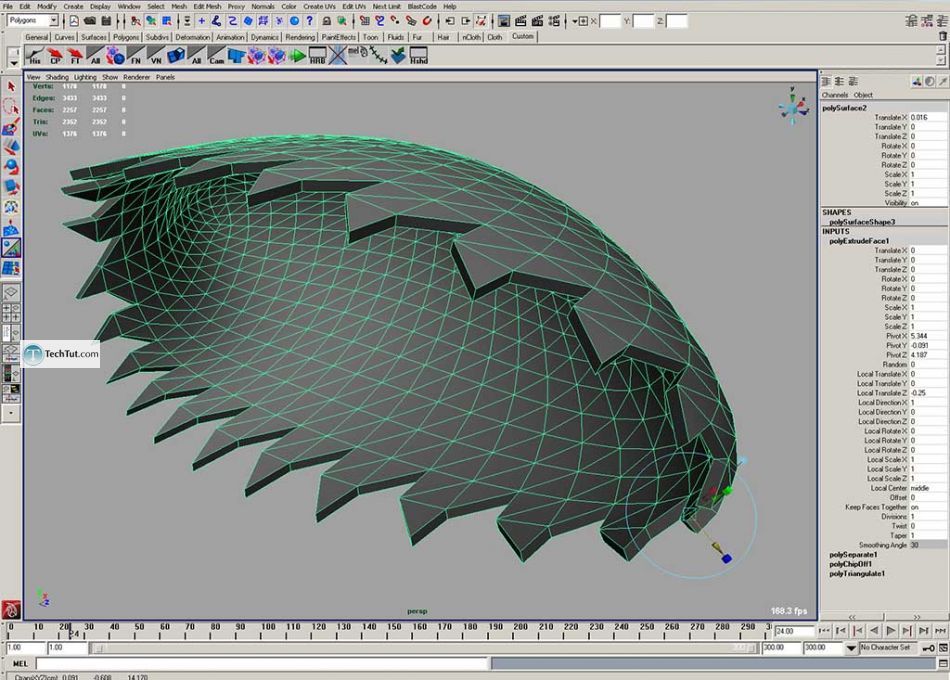Click the Cam shelf button

[216, 56]
